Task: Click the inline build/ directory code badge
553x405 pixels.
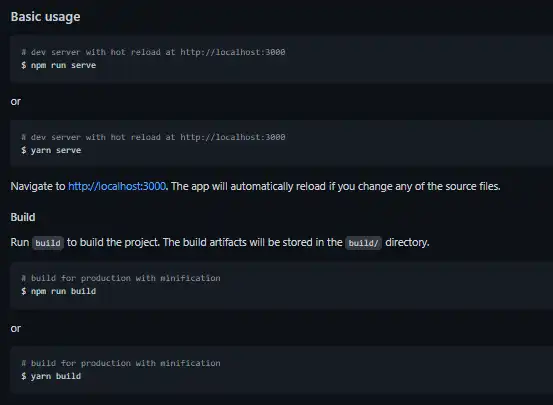Action: coord(363,243)
